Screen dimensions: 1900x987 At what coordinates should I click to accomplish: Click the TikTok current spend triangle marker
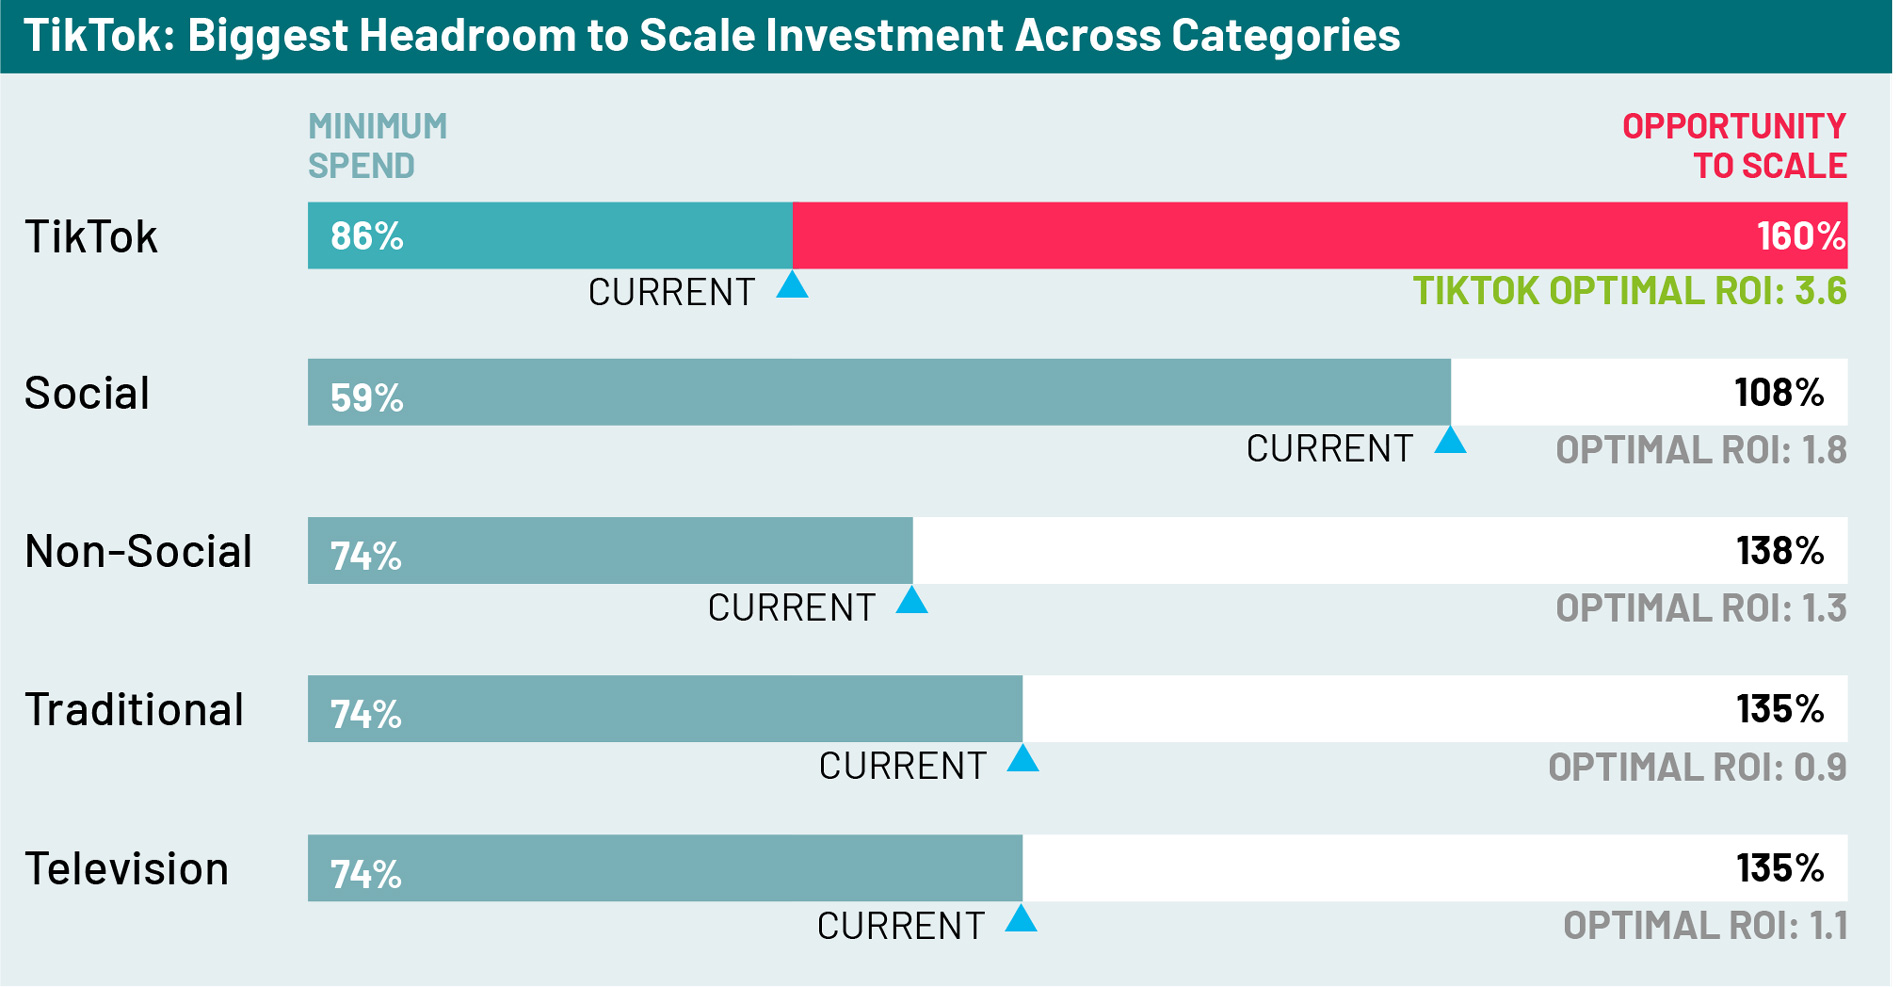pos(792,286)
